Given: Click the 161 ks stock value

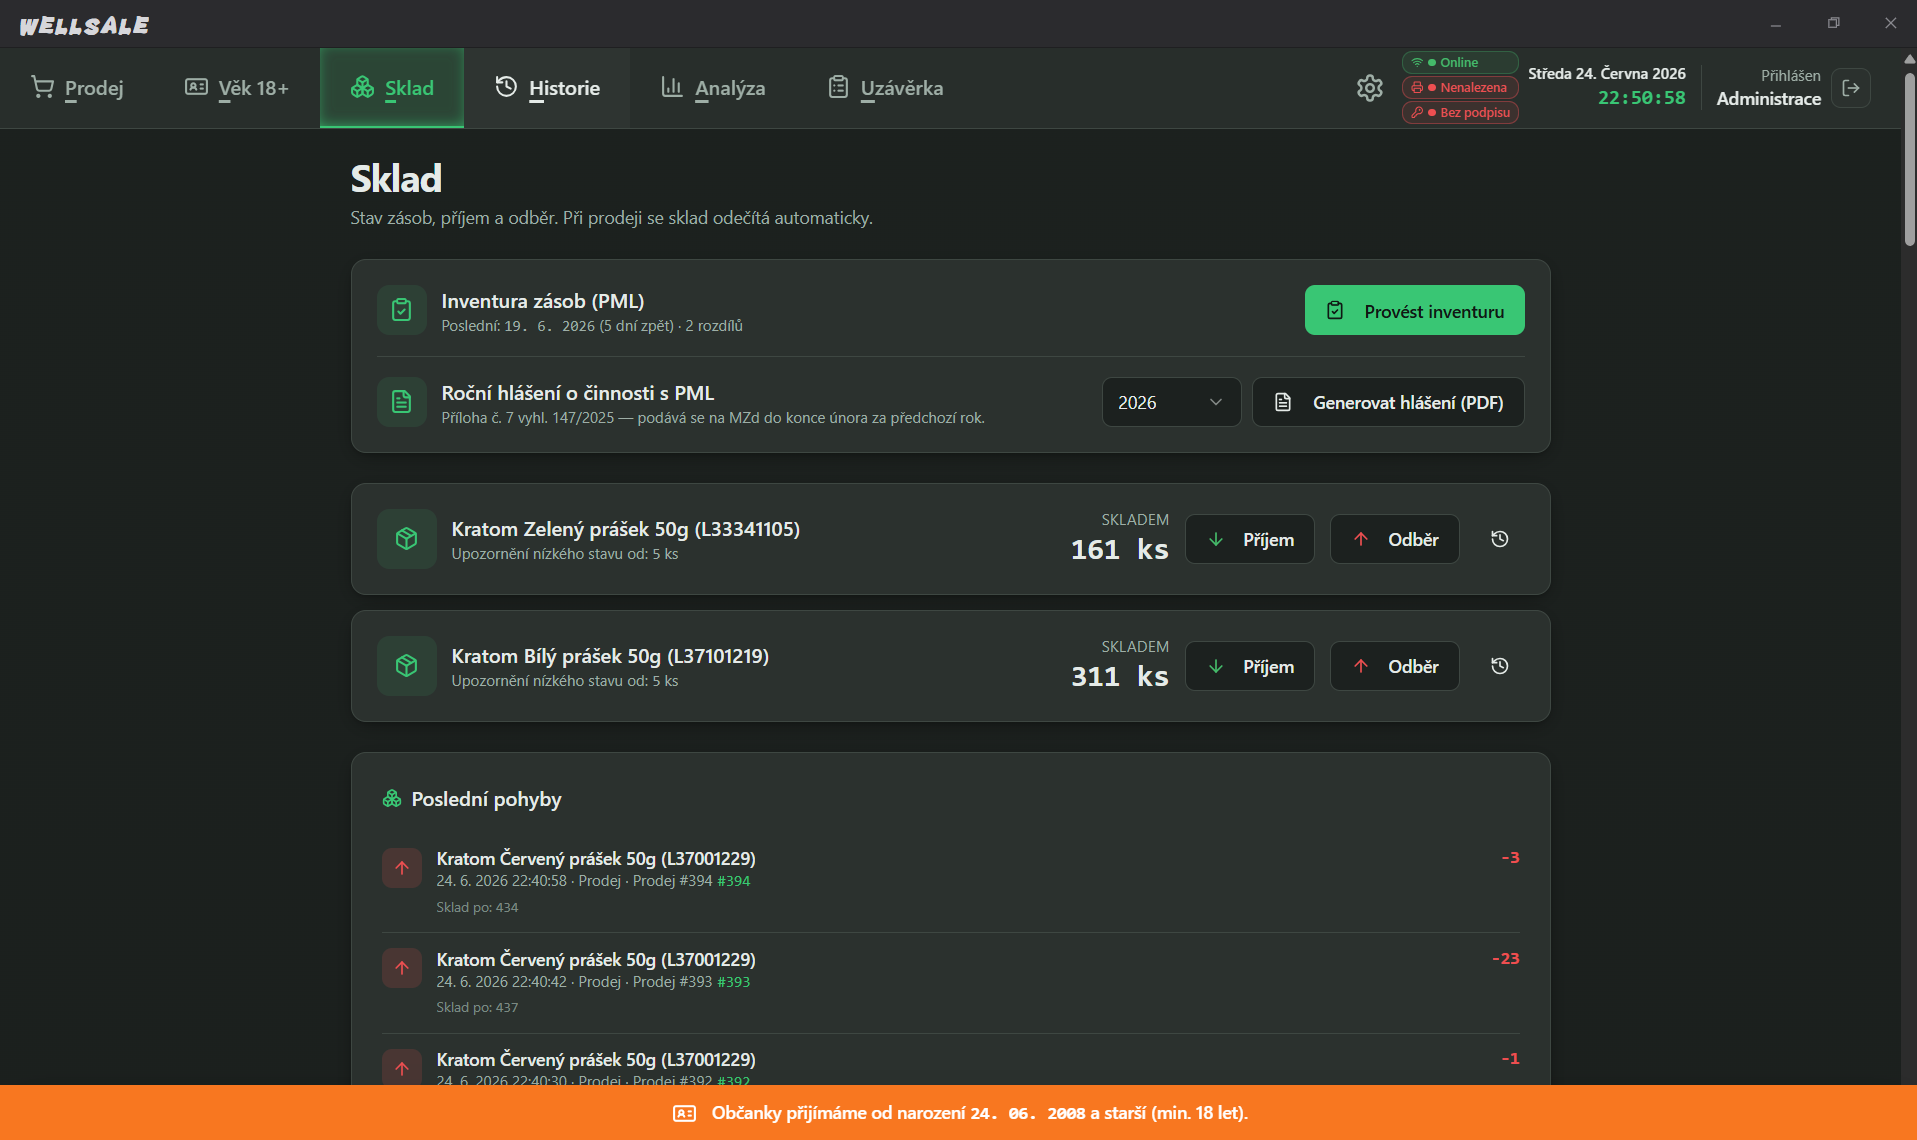Looking at the screenshot, I should [1119, 550].
